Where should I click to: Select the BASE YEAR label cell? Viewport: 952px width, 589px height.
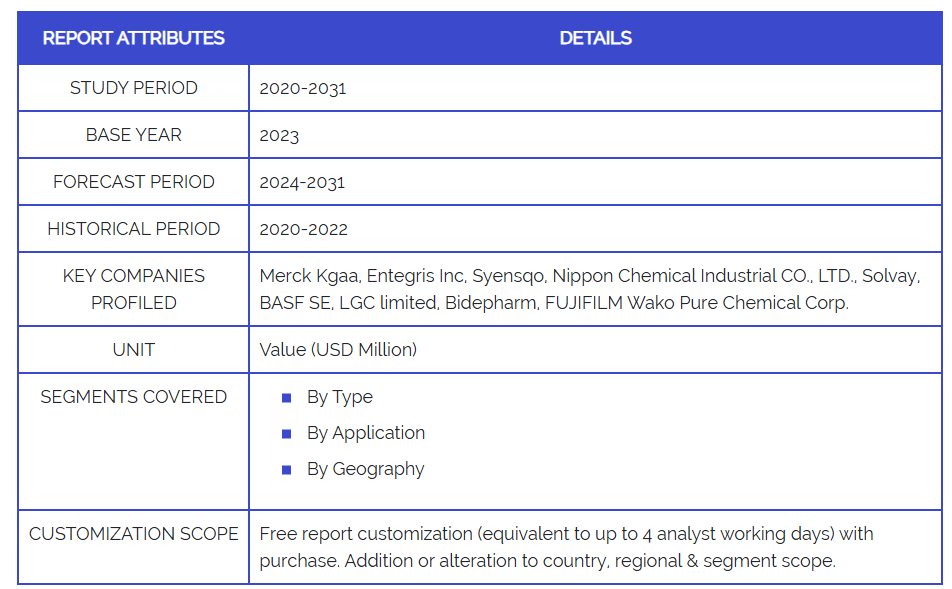(x=134, y=135)
